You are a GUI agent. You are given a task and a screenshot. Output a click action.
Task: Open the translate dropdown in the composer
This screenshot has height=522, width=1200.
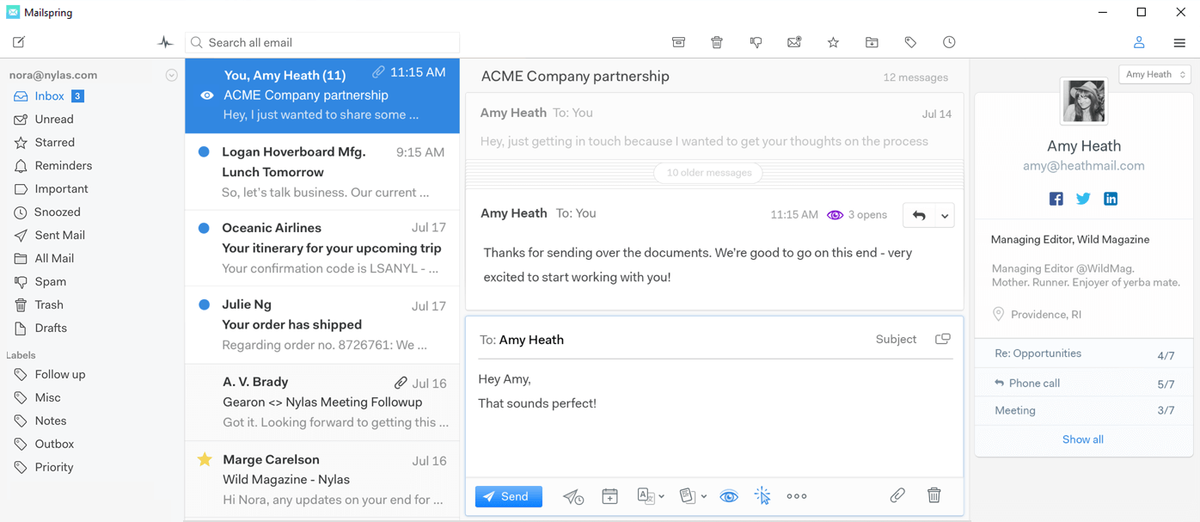pyautogui.click(x=651, y=496)
